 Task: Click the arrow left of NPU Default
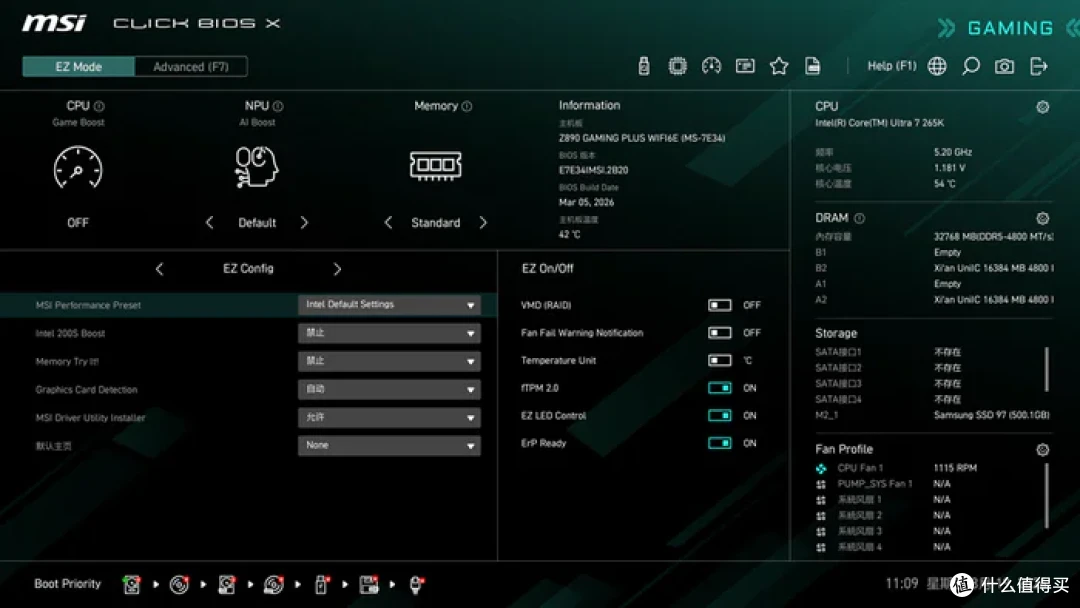pos(209,222)
